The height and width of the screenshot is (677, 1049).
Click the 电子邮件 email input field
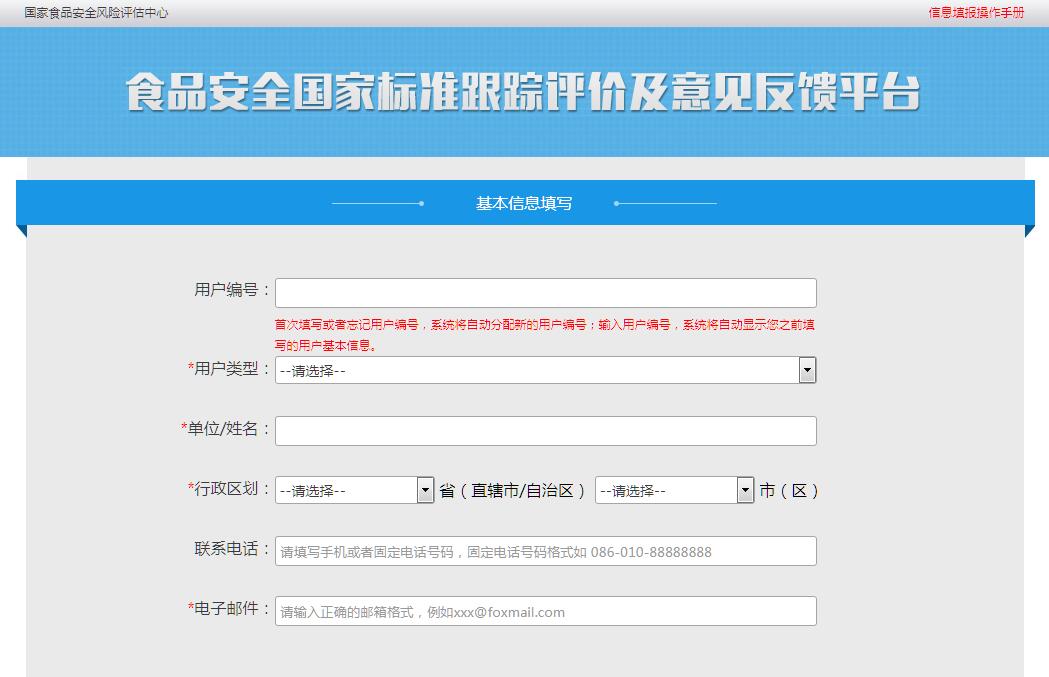point(545,611)
